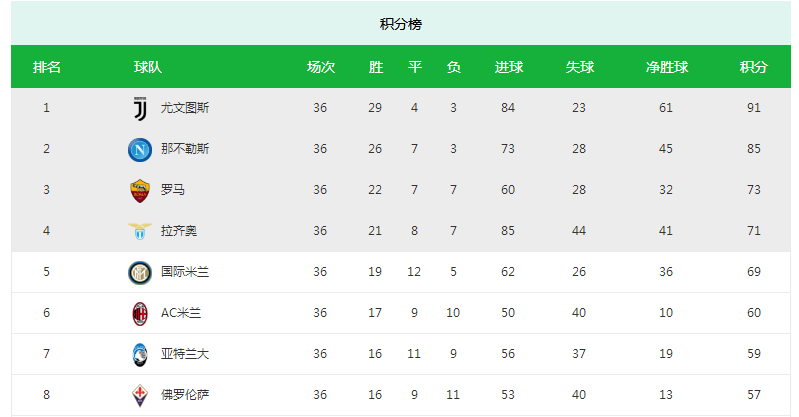Click the Inter Milan crest icon

pos(139,272)
